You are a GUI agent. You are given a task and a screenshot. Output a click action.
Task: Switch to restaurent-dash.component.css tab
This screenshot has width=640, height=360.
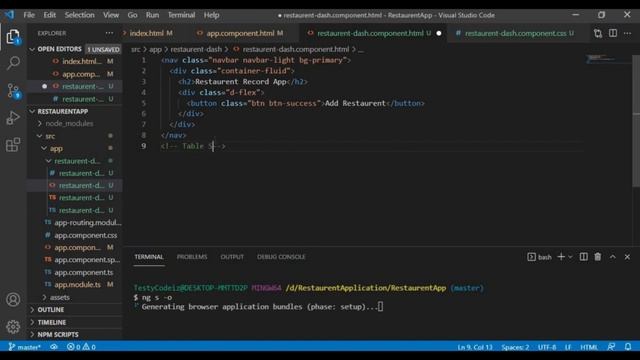coord(515,33)
